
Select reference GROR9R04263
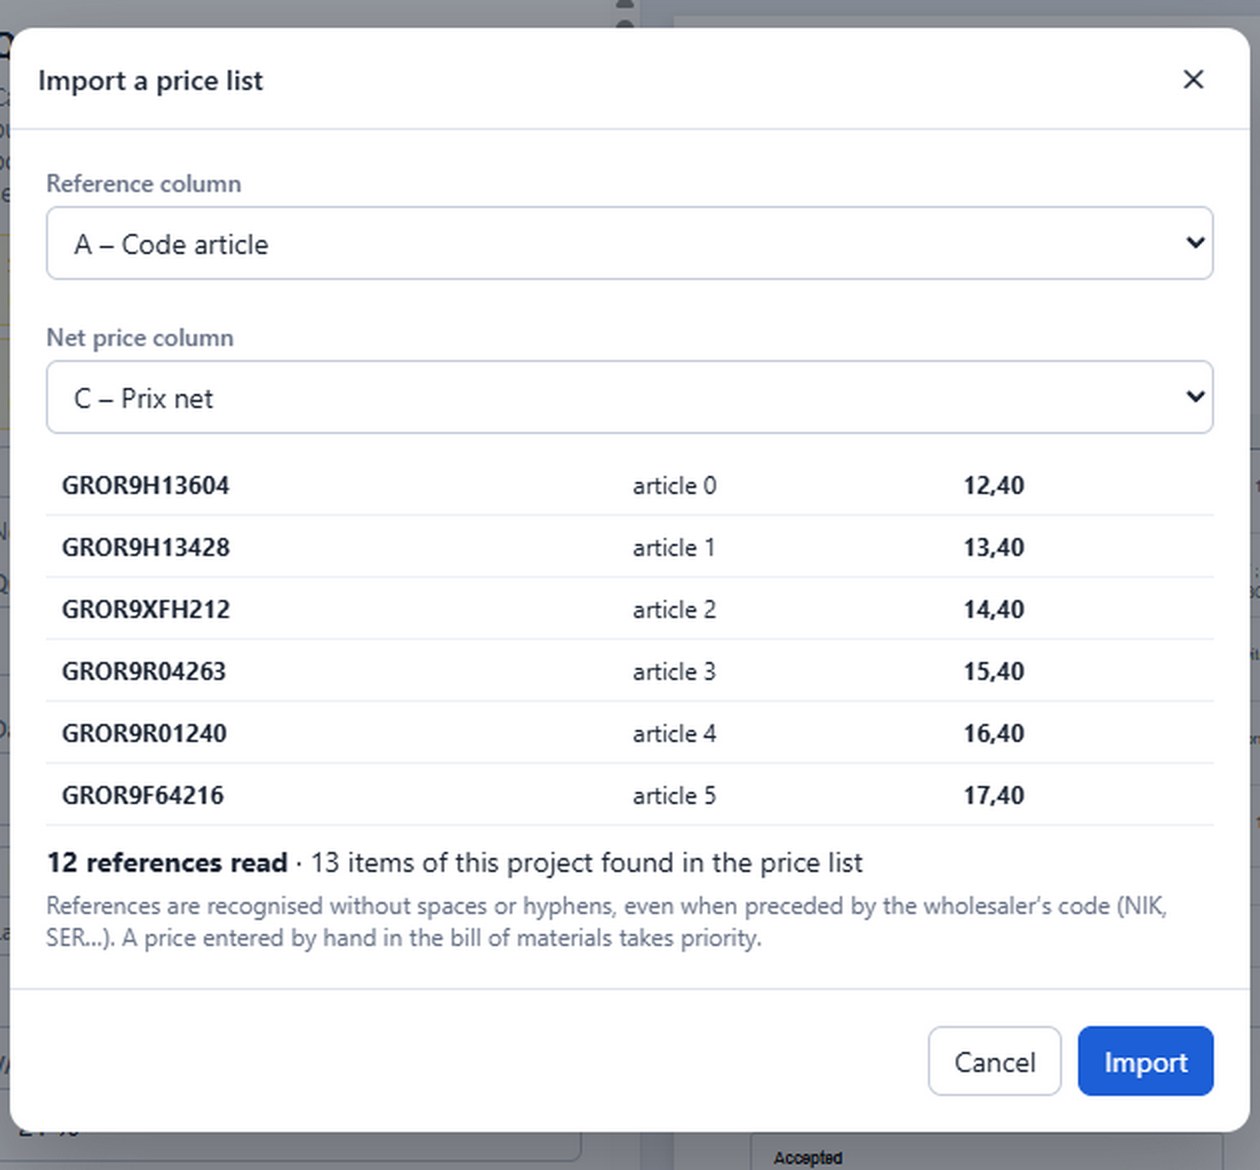coord(144,672)
